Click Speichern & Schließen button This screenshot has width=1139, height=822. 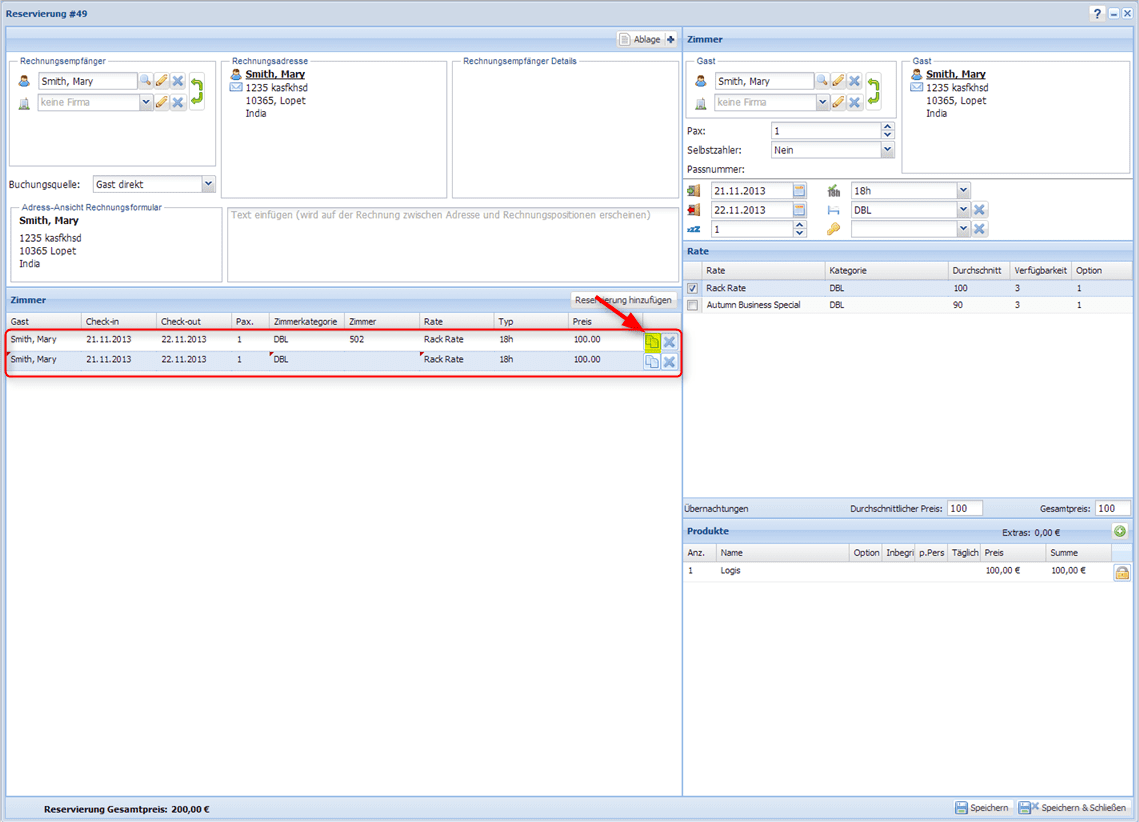1074,808
